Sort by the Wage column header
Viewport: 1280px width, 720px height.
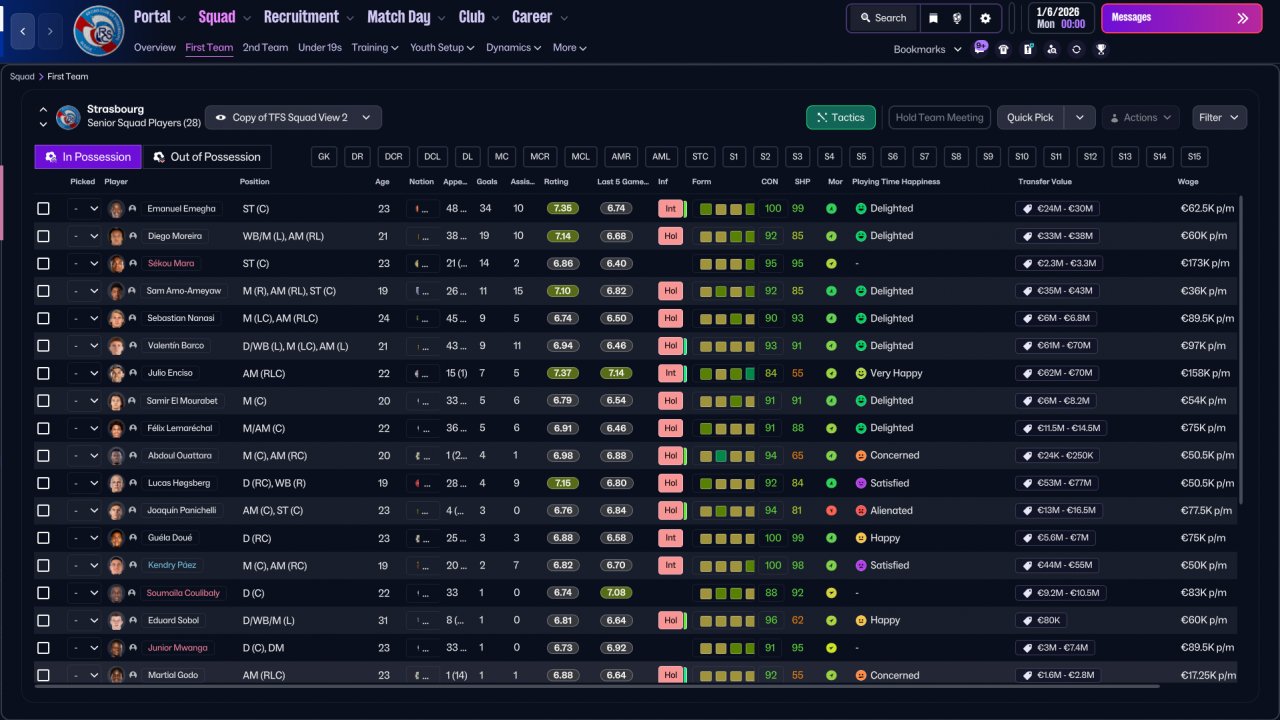(1188, 182)
